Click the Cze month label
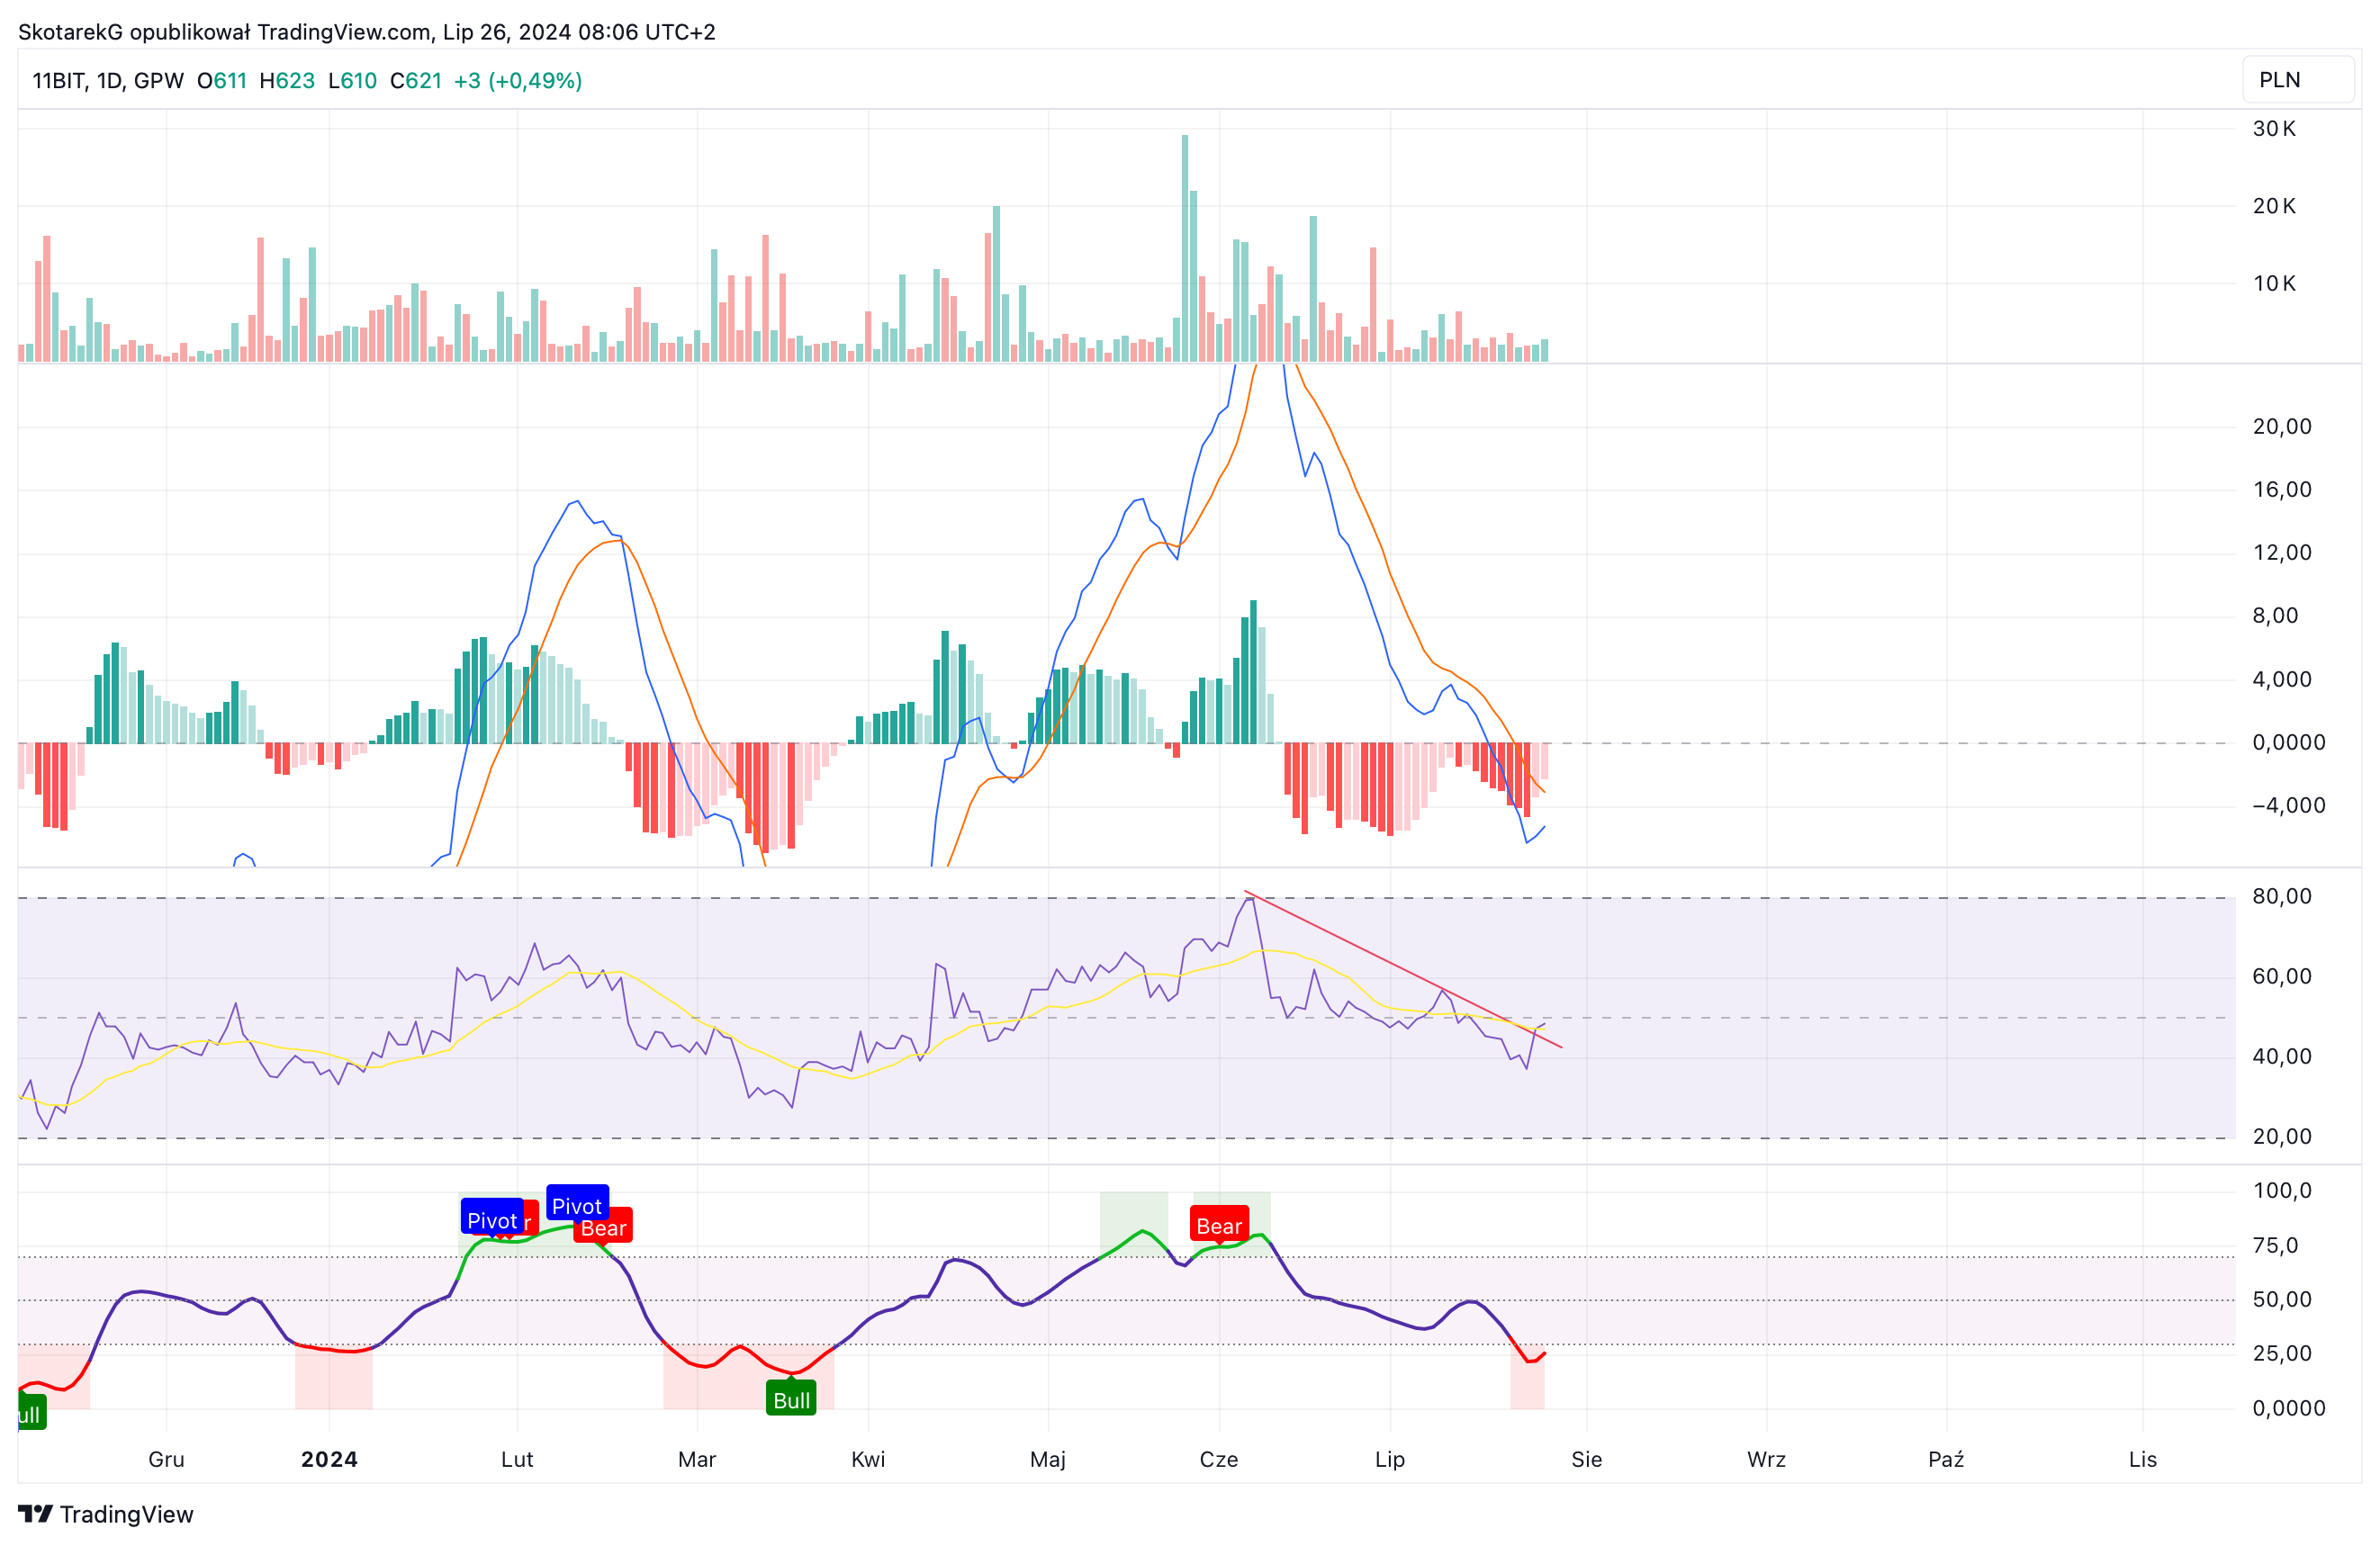 (1219, 1459)
